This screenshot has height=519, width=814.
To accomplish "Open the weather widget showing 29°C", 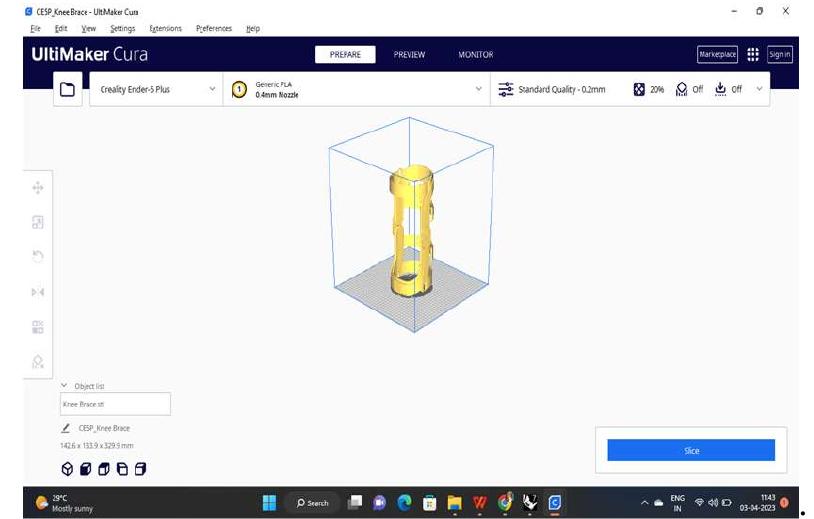I will pos(64,503).
